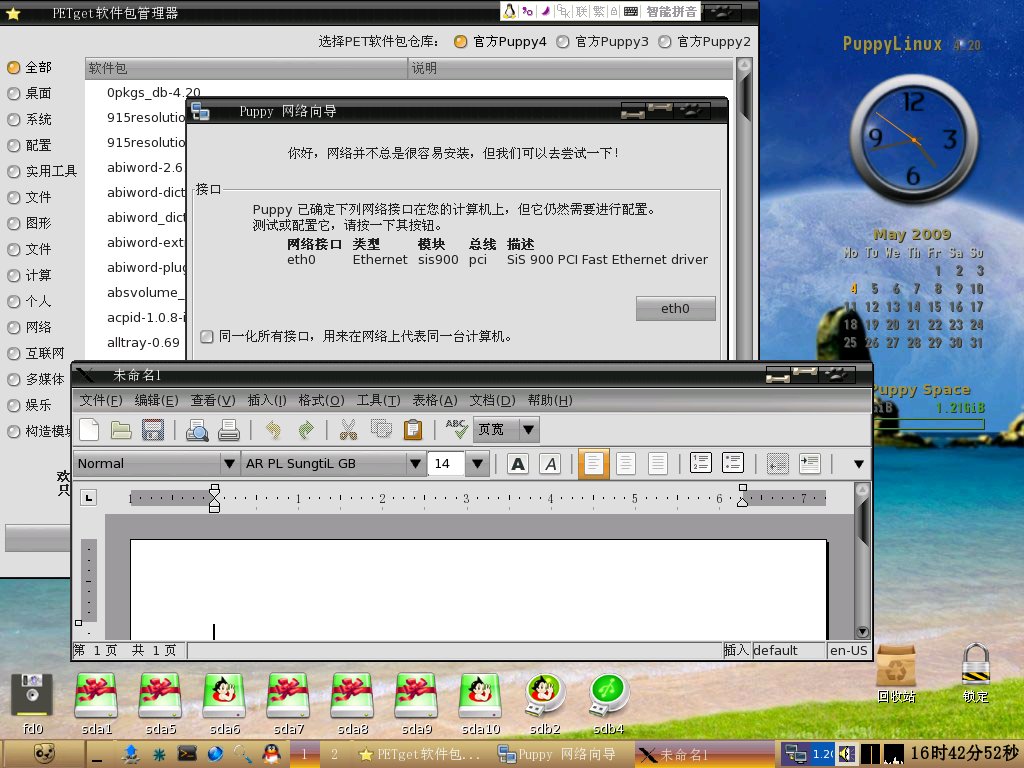Check the 同一化所有接口 checkbox

click(207, 336)
